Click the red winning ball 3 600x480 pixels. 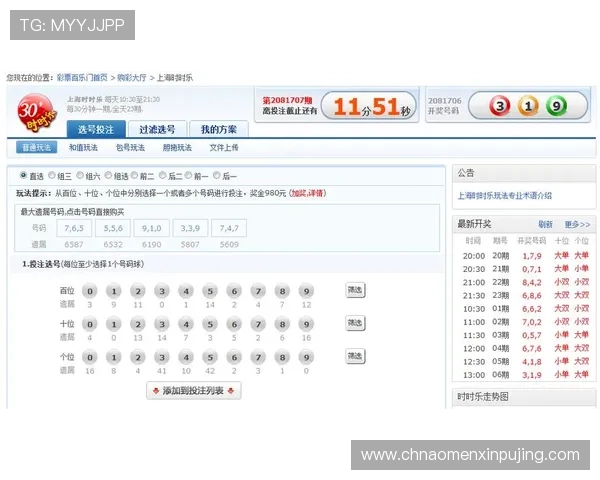pos(500,106)
